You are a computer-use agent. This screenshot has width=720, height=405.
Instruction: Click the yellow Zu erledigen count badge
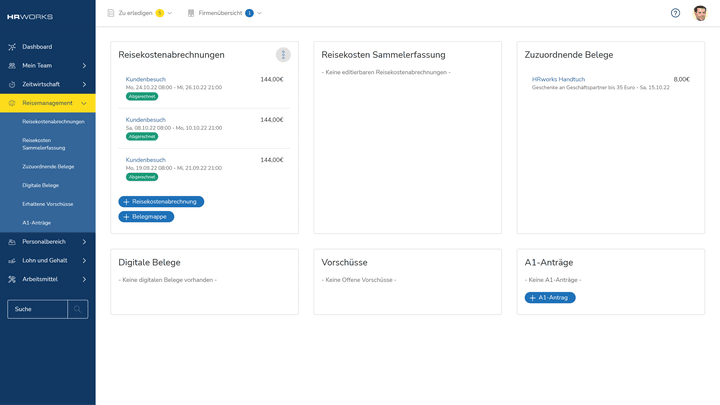159,13
